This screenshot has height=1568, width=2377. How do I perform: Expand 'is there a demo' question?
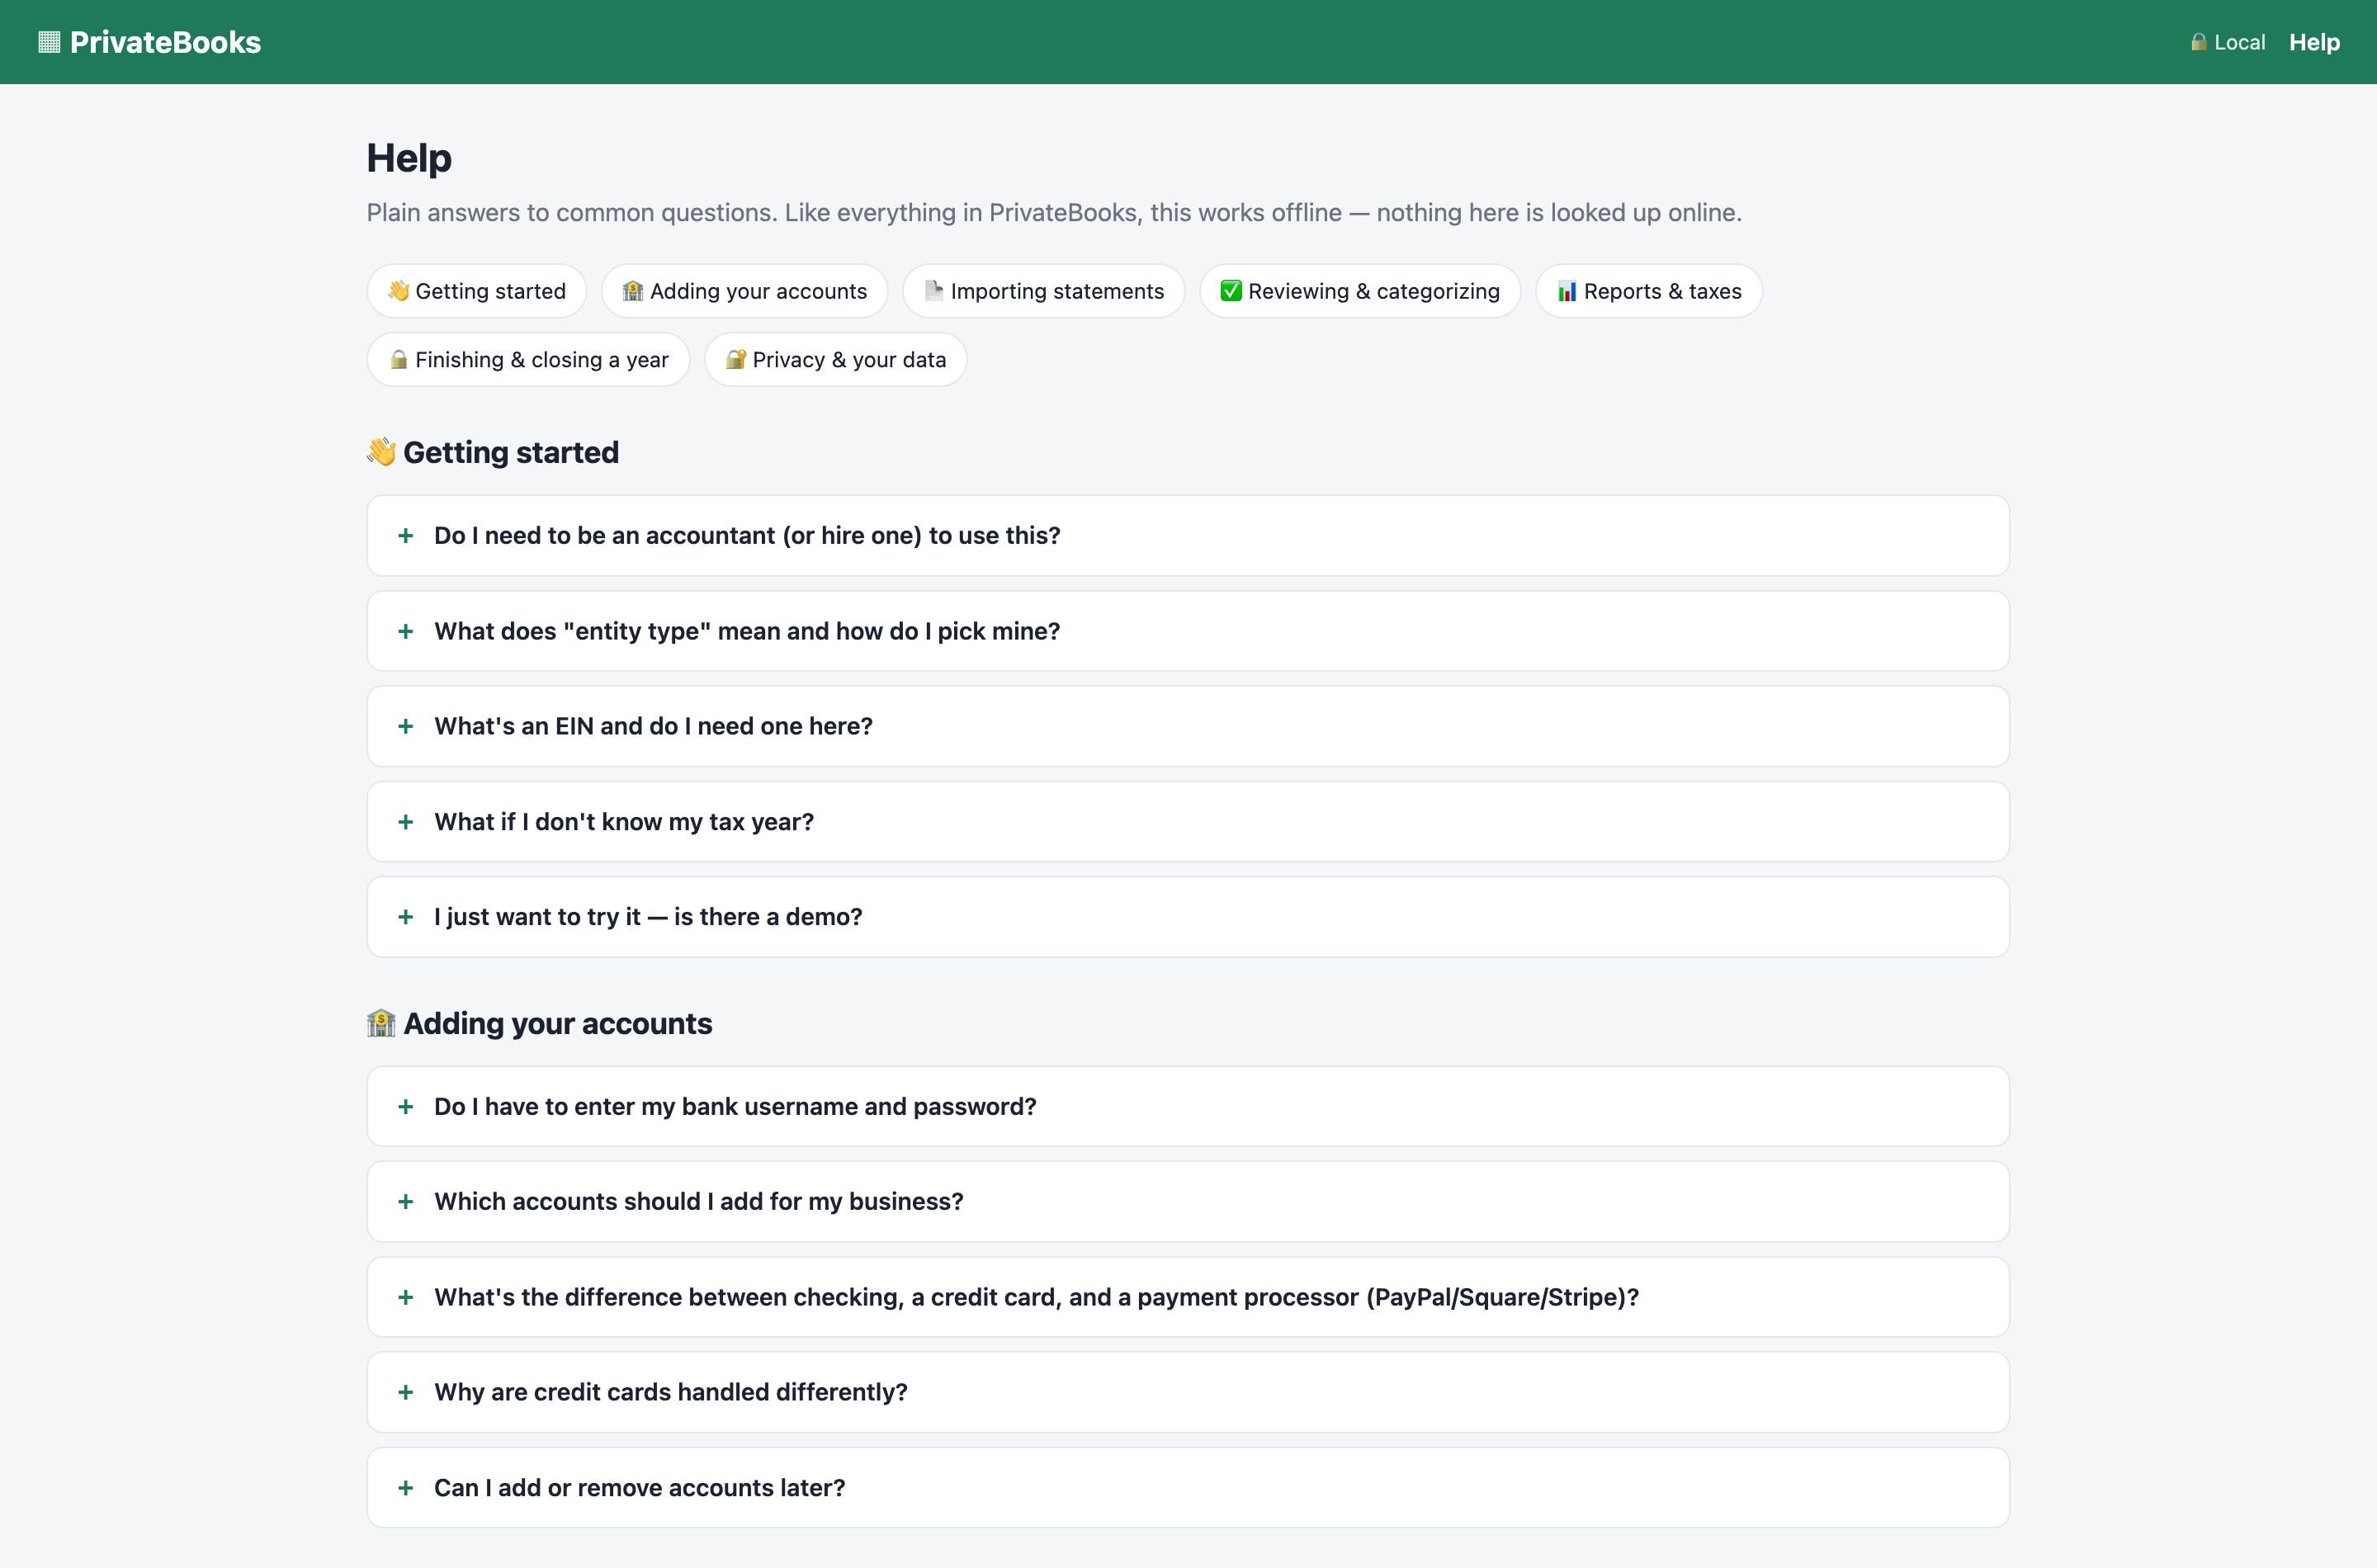[x=1188, y=917]
